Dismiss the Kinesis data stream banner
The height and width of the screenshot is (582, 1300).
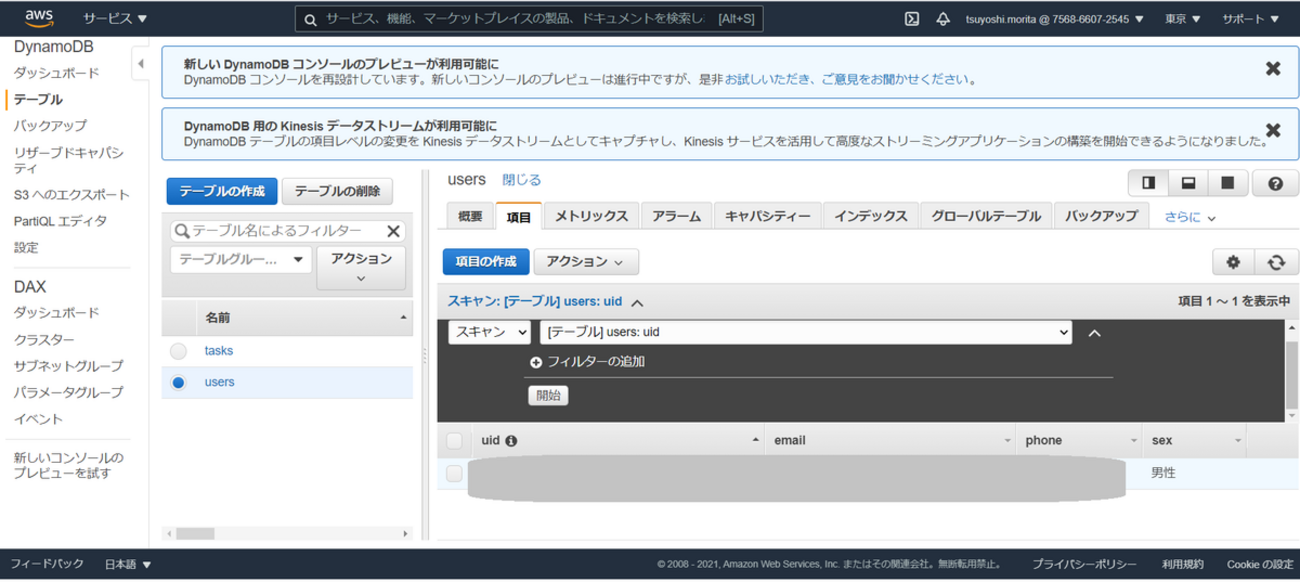click(x=1273, y=130)
